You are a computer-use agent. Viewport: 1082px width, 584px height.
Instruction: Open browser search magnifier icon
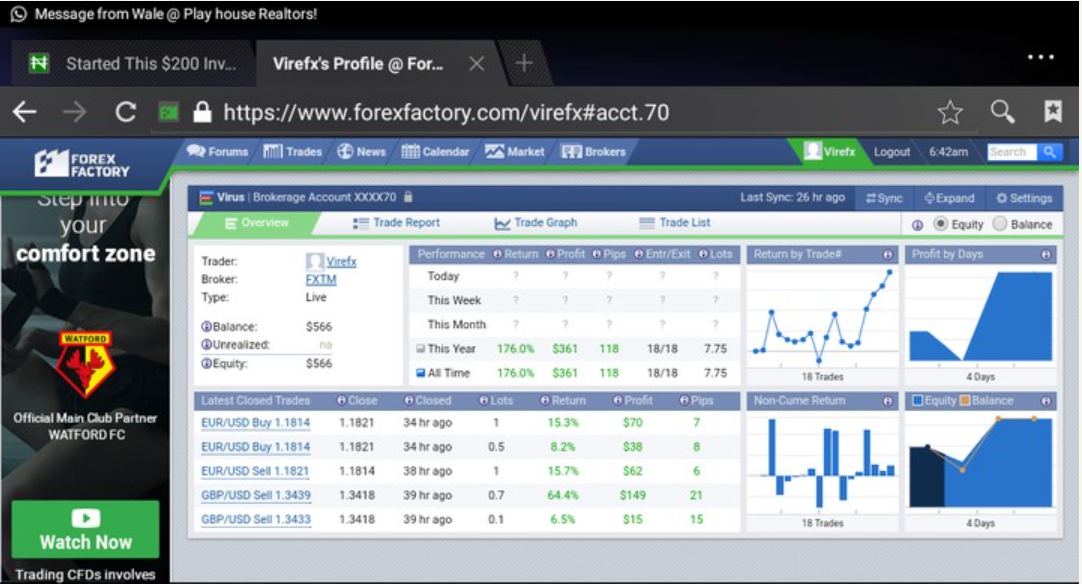click(x=1002, y=111)
